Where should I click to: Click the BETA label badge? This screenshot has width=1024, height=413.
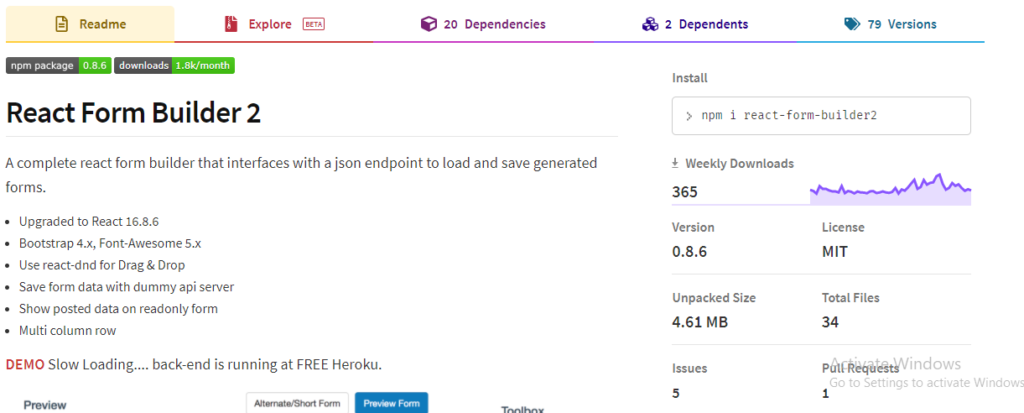tap(313, 24)
